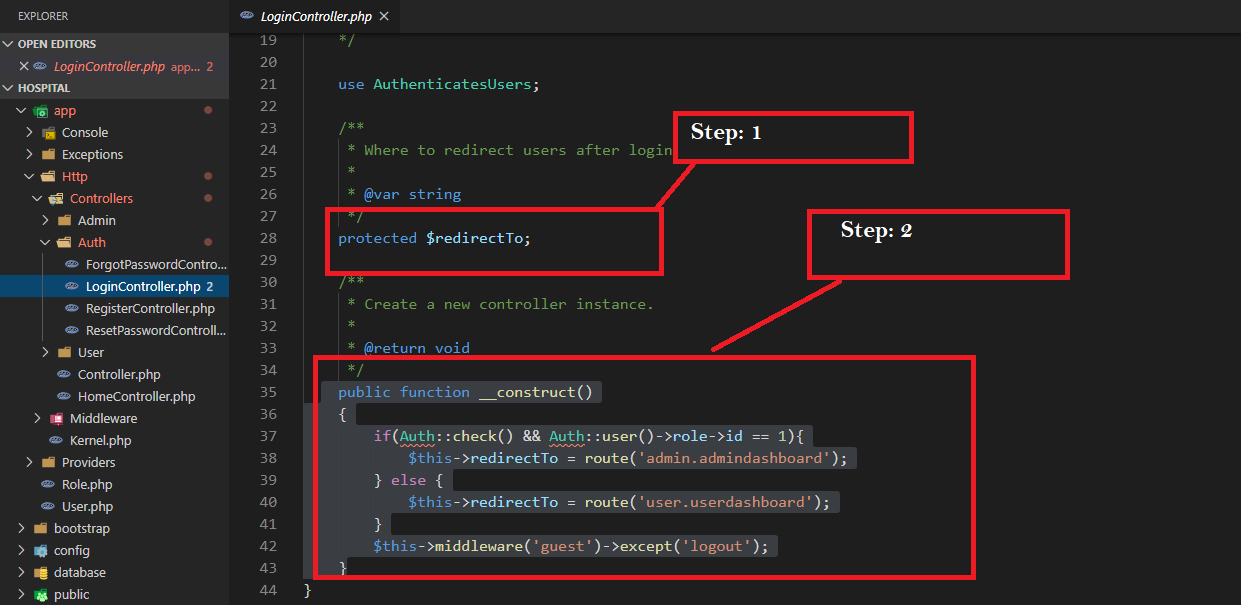Click the Middleware folder icon

pos(56,419)
